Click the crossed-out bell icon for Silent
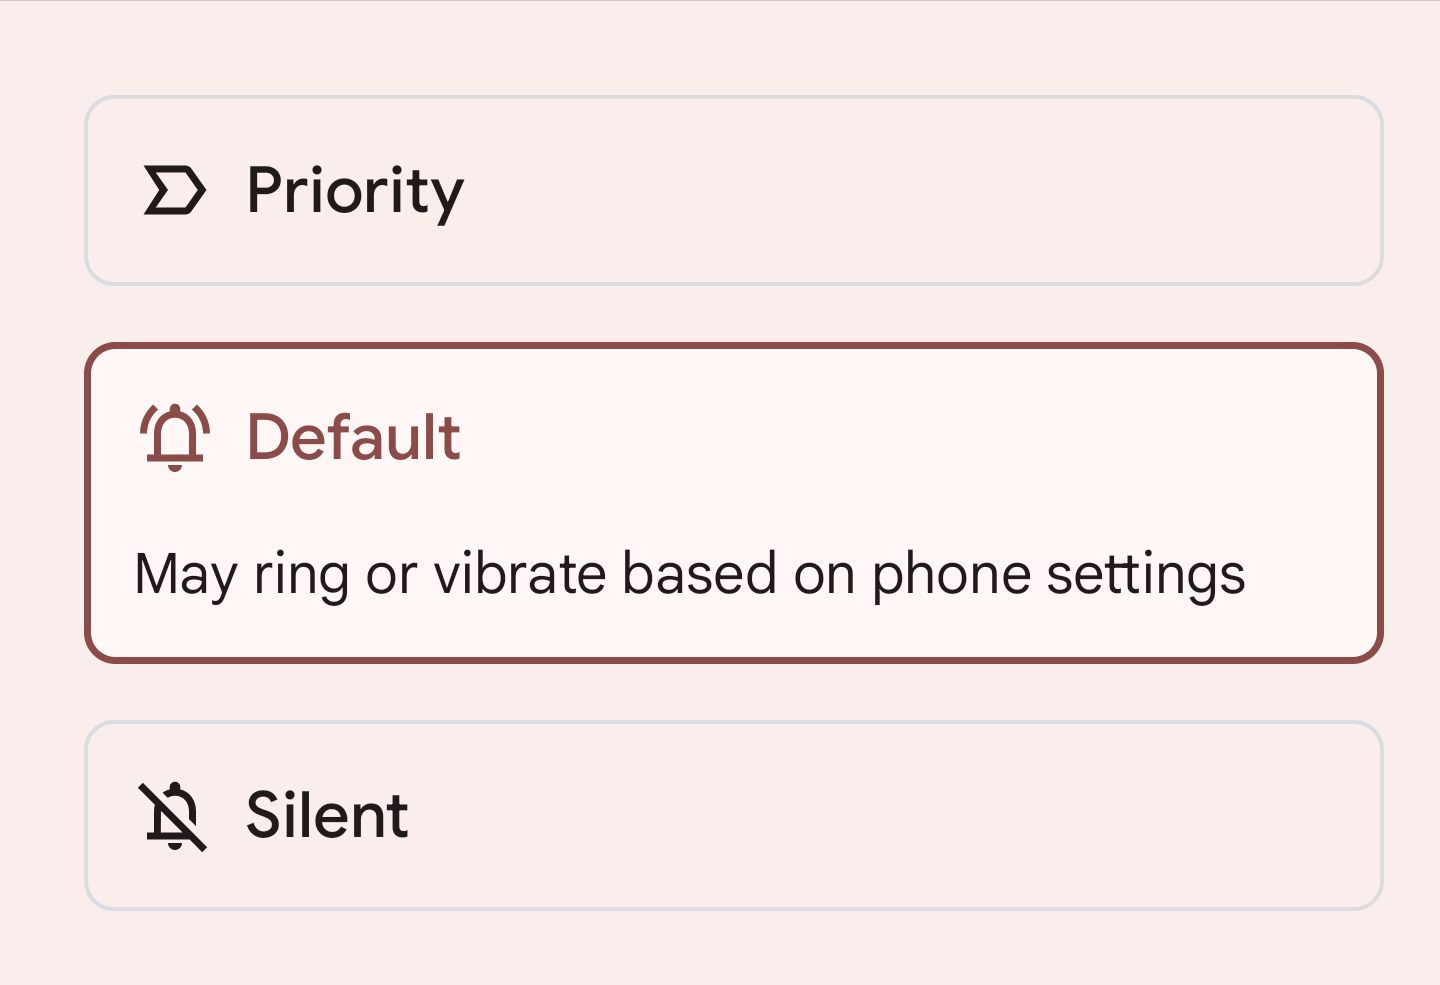Screen dimensions: 1440x985 [174, 815]
